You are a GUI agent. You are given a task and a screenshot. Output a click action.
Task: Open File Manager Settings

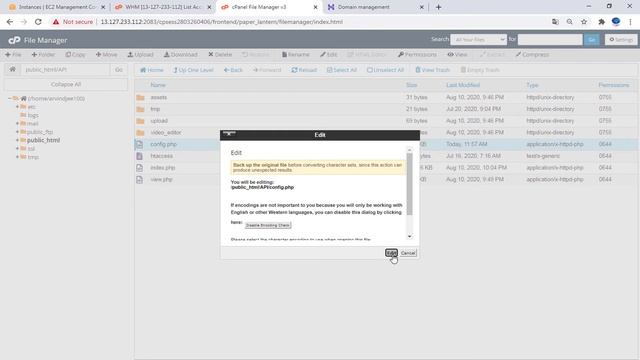click(x=621, y=40)
